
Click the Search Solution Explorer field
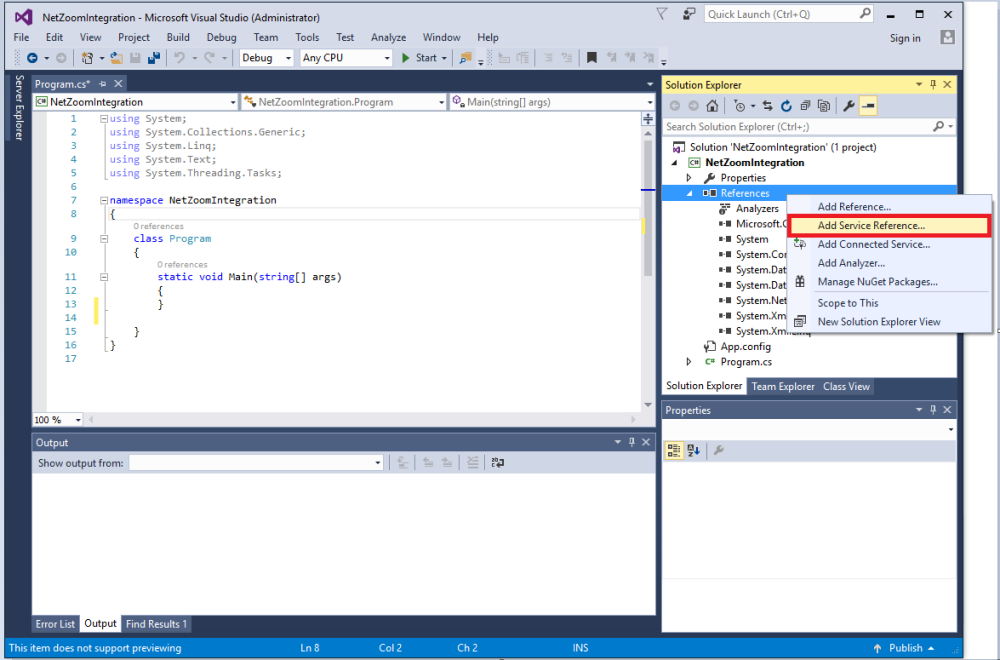click(x=809, y=127)
